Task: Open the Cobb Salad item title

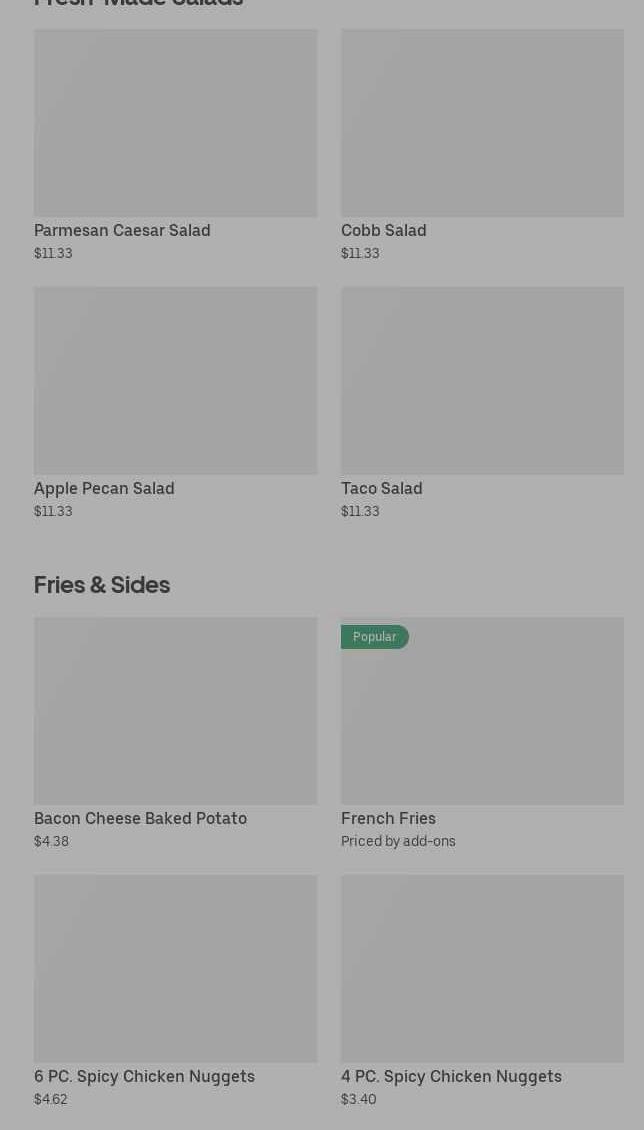Action: click(x=383, y=230)
